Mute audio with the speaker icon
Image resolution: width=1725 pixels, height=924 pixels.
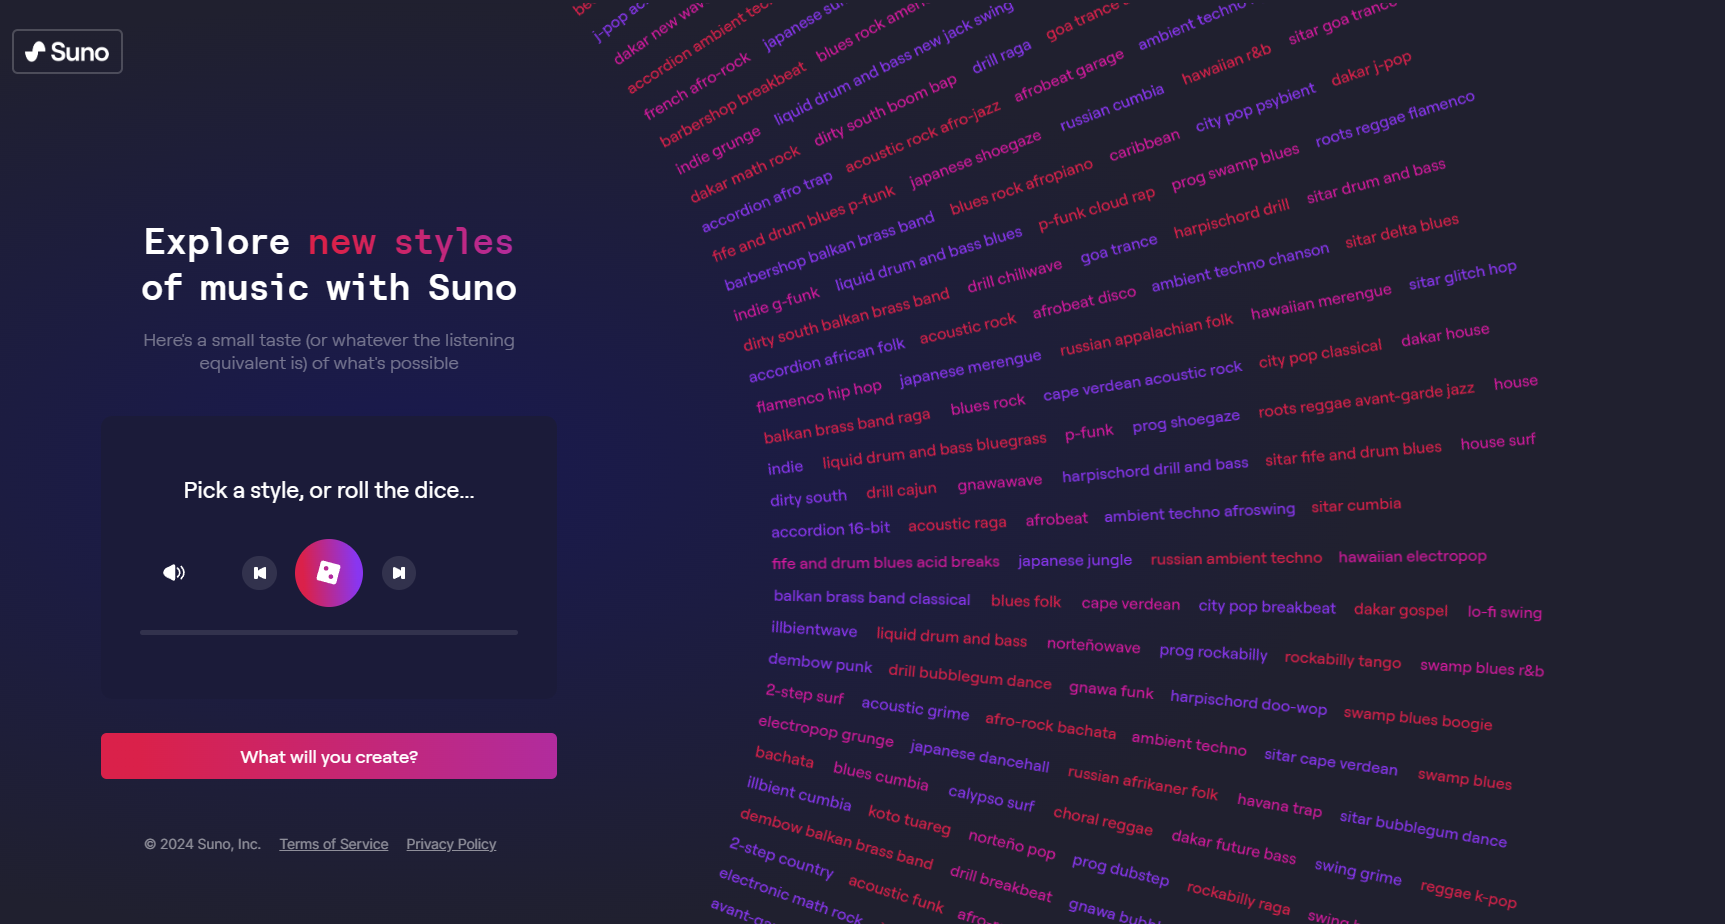pyautogui.click(x=174, y=573)
